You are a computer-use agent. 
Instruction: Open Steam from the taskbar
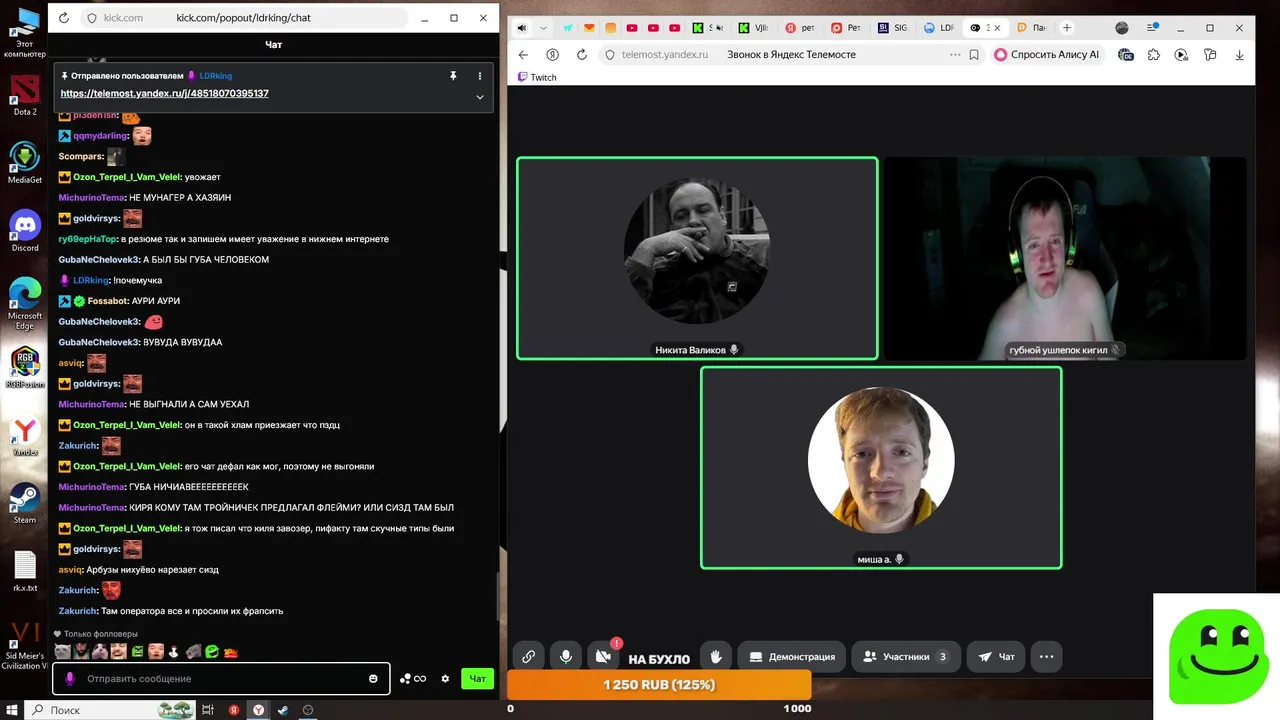(x=283, y=709)
